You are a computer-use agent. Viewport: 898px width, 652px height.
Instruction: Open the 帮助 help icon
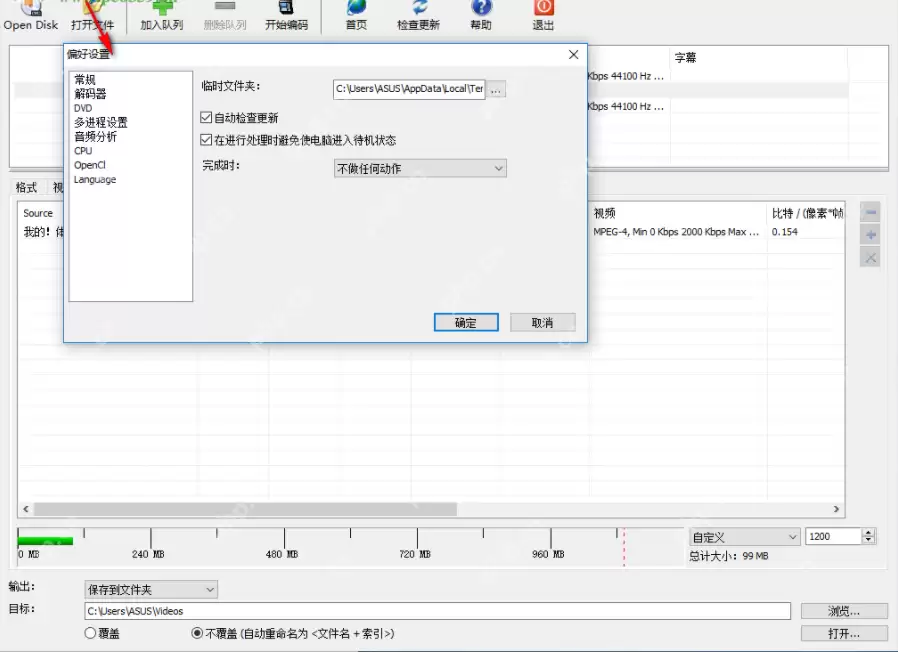tap(481, 15)
